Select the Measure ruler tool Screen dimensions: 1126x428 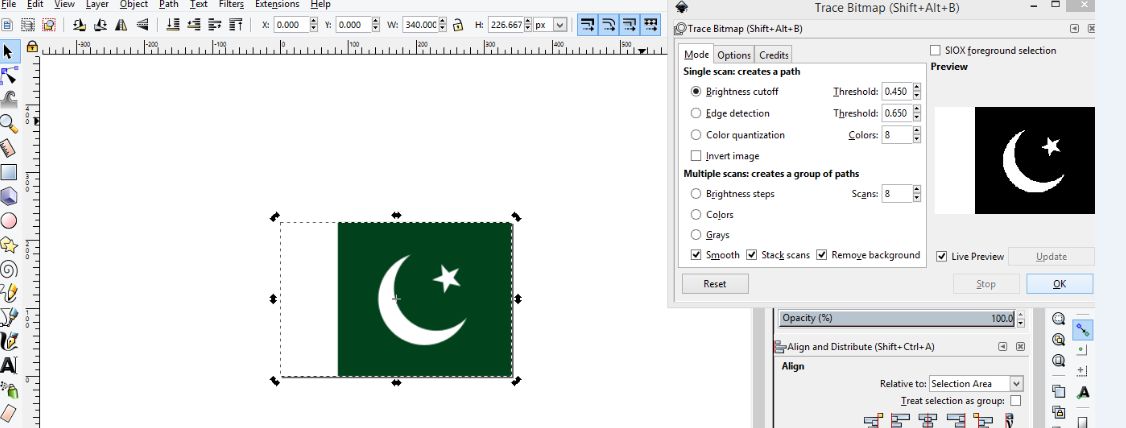[8, 148]
